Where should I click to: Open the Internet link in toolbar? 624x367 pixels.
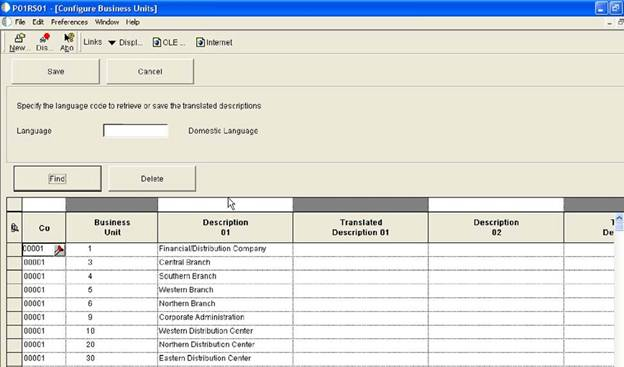click(214, 42)
